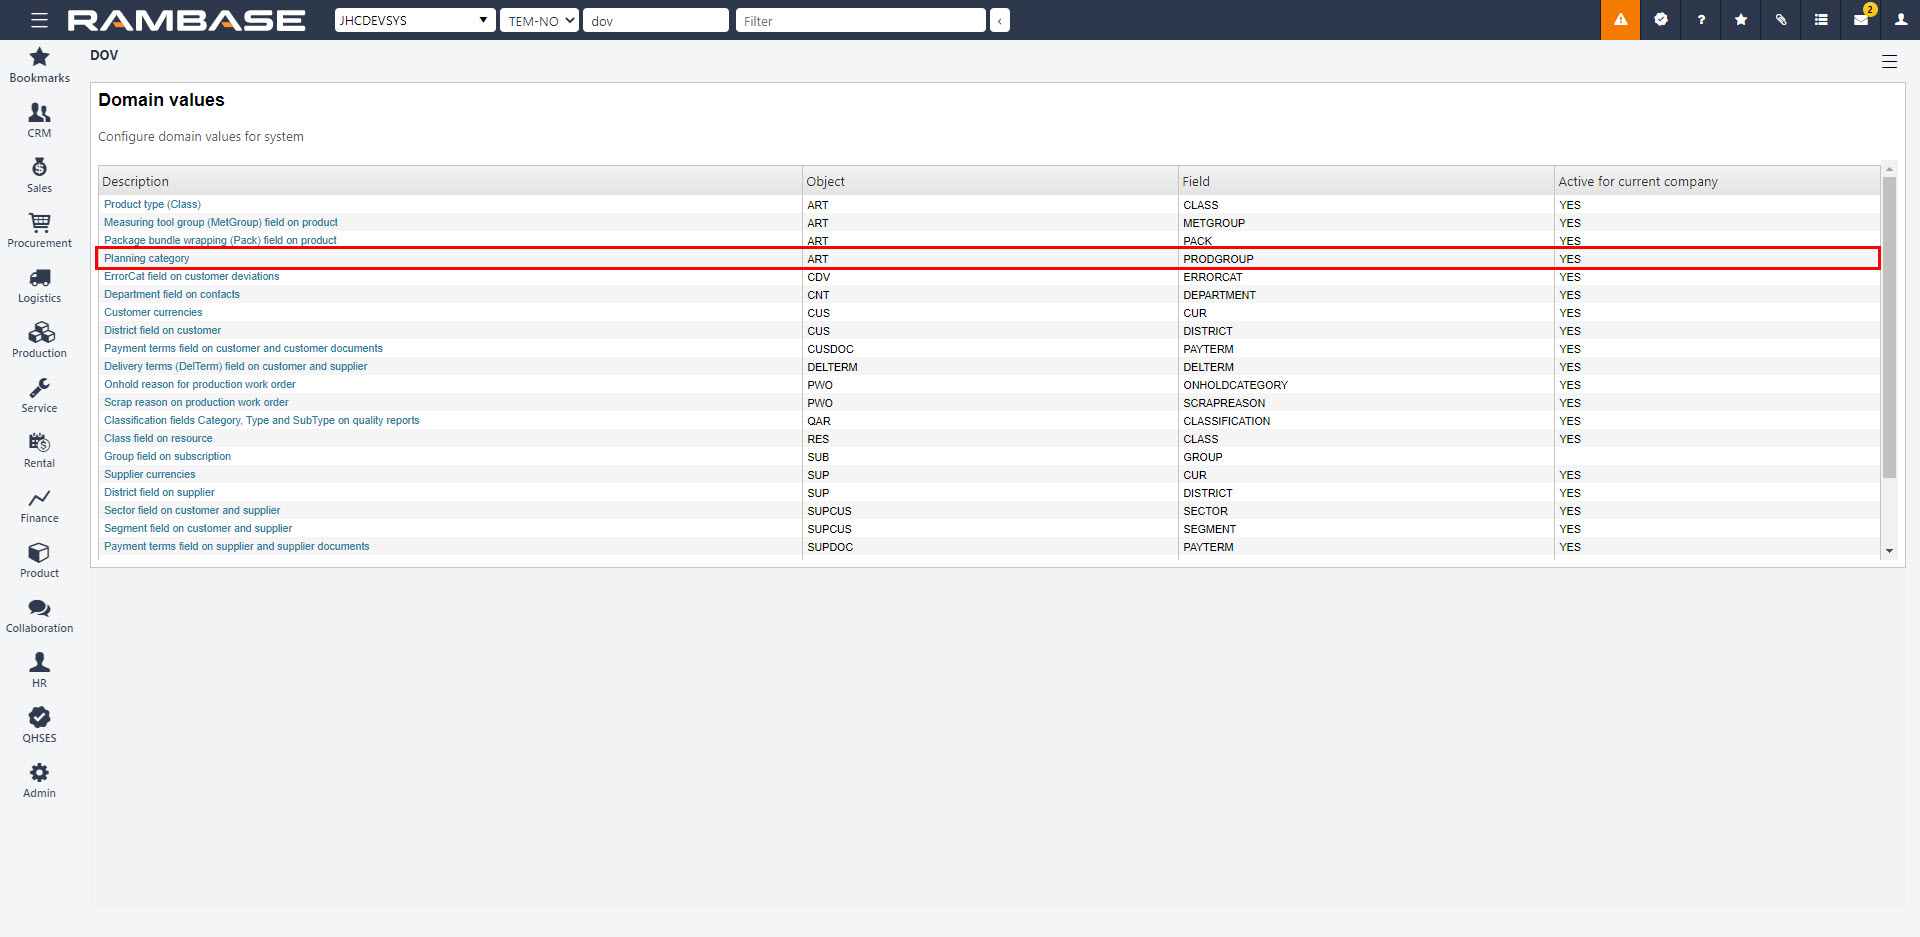The image size is (1920, 937).
Task: Open the Customer currencies link
Action: click(x=153, y=312)
